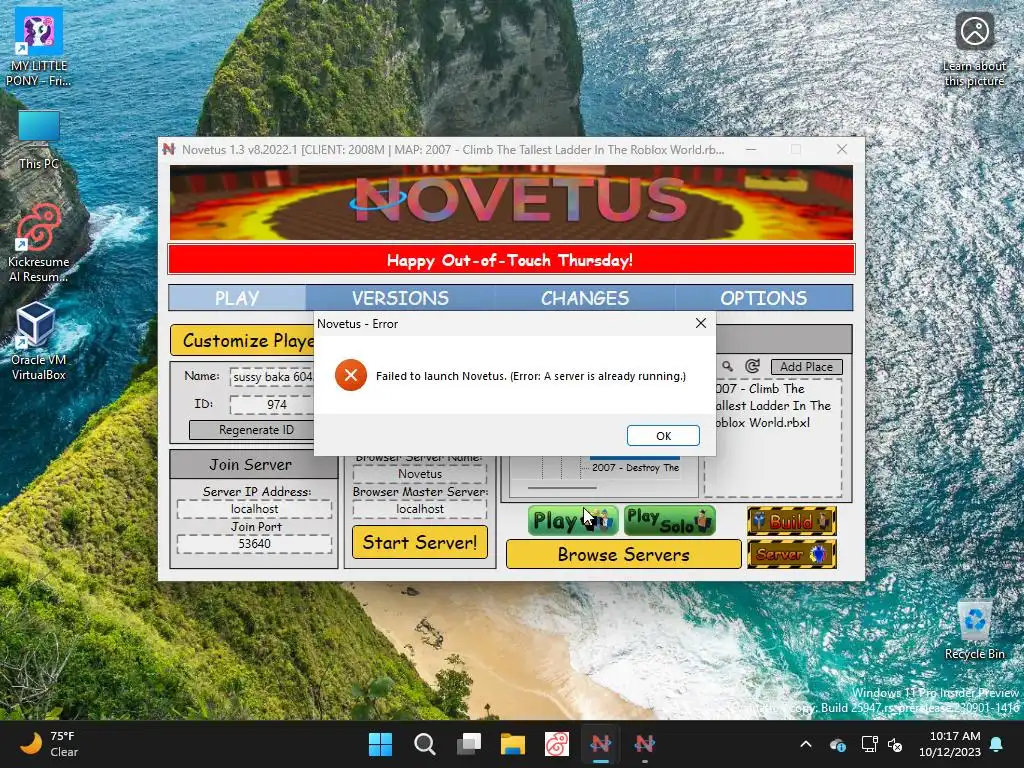
Task: Click the green Play button
Action: (573, 520)
